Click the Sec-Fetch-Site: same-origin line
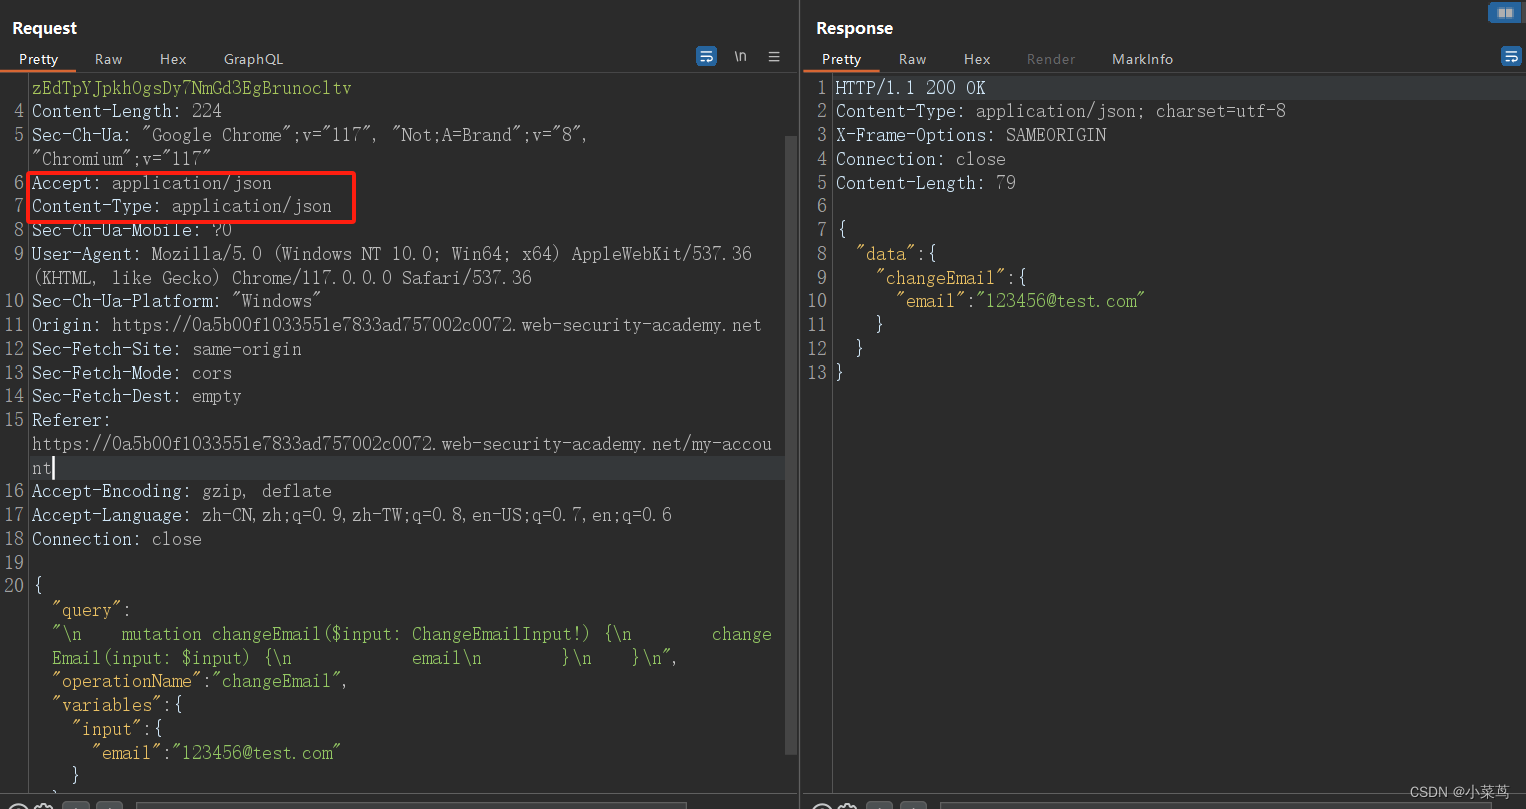 point(167,349)
